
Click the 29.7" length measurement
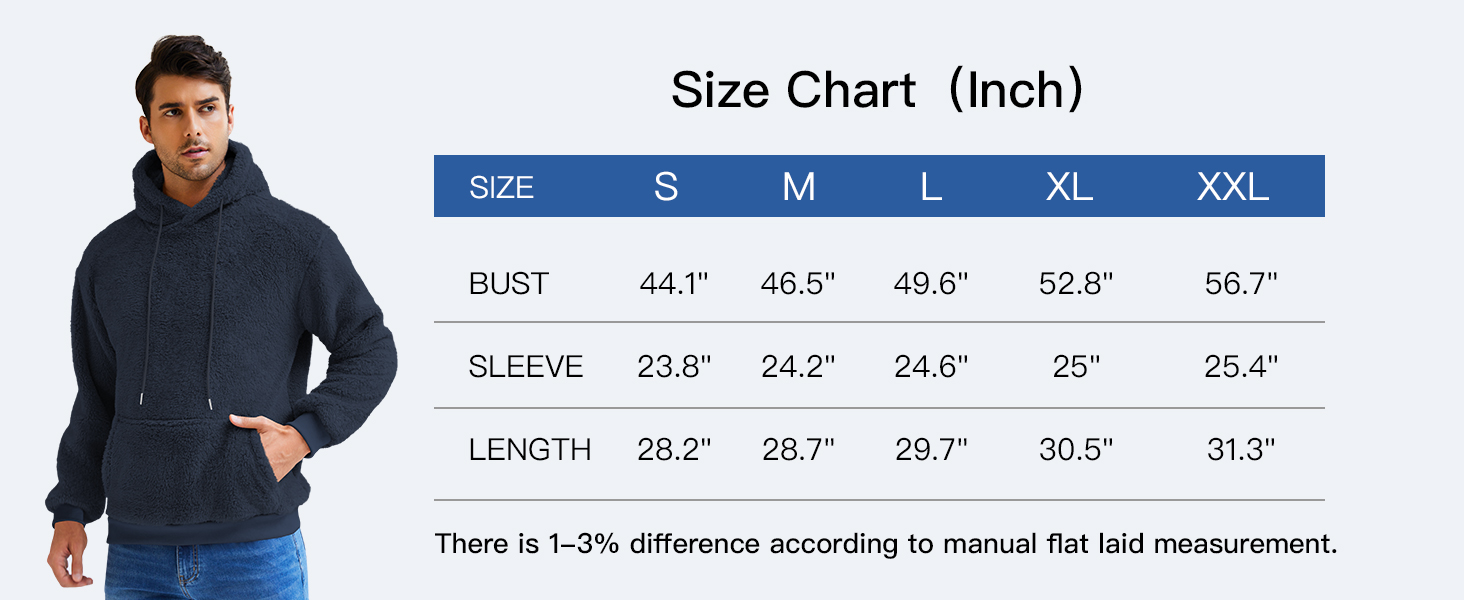pos(931,450)
